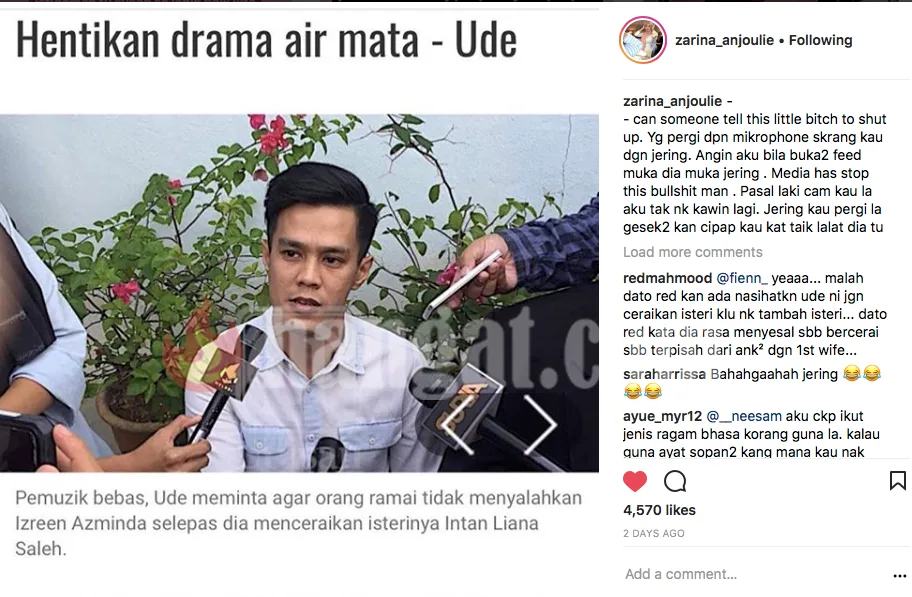Click the article photo of Ude
This screenshot has width=912, height=597.
(299, 293)
